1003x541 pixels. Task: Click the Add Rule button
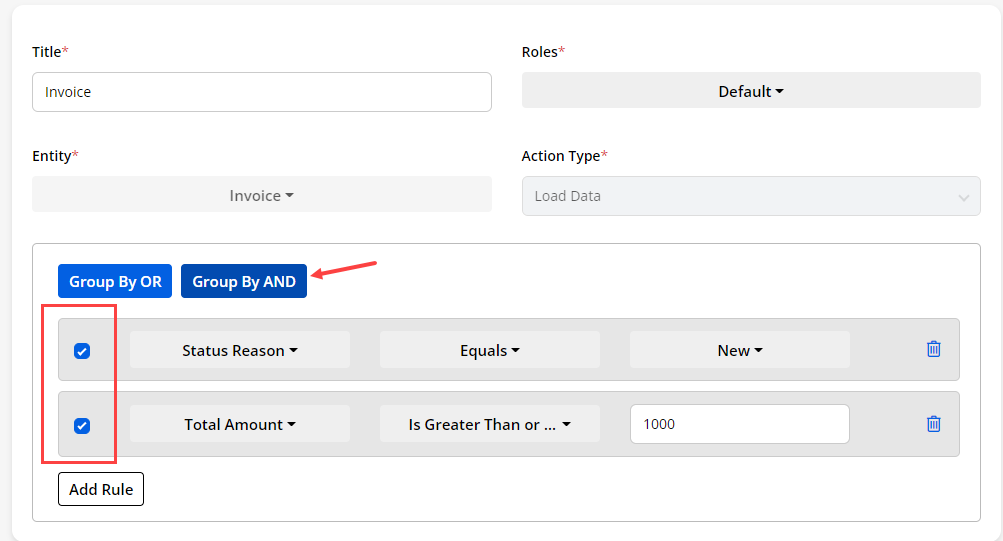point(101,490)
